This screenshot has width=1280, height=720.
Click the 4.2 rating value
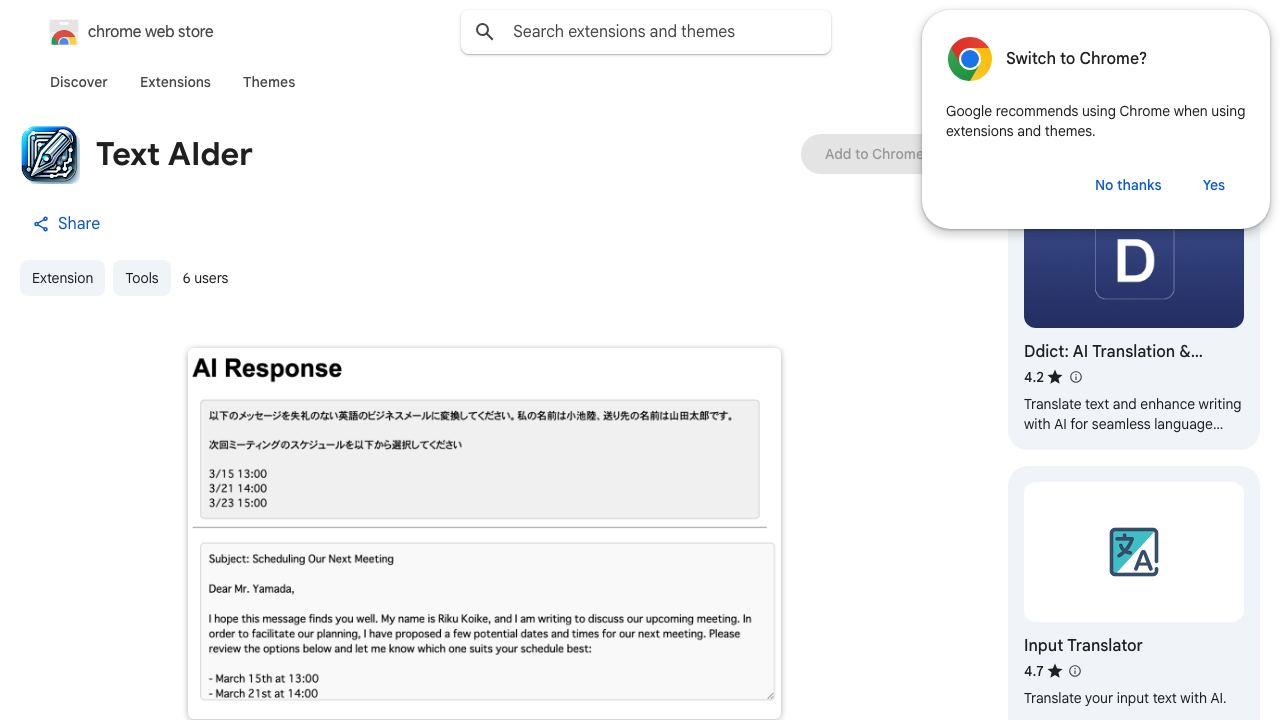click(1034, 377)
